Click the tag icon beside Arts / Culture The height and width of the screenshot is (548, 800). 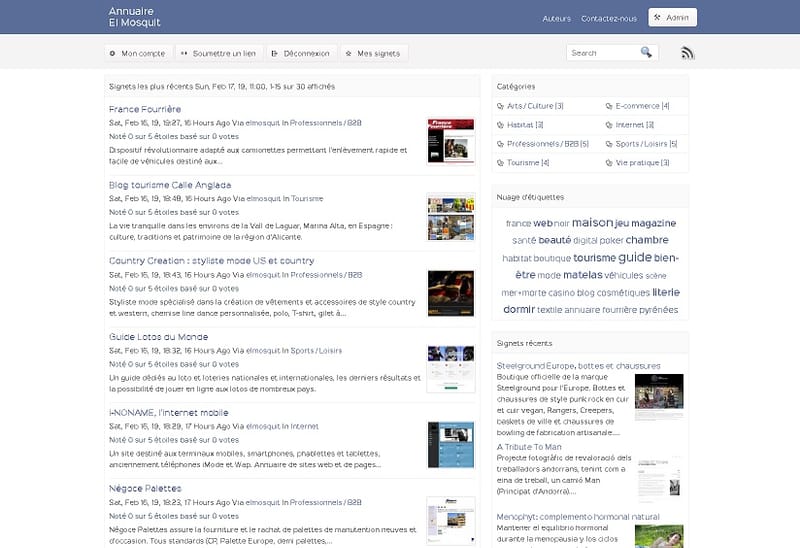pos(500,106)
